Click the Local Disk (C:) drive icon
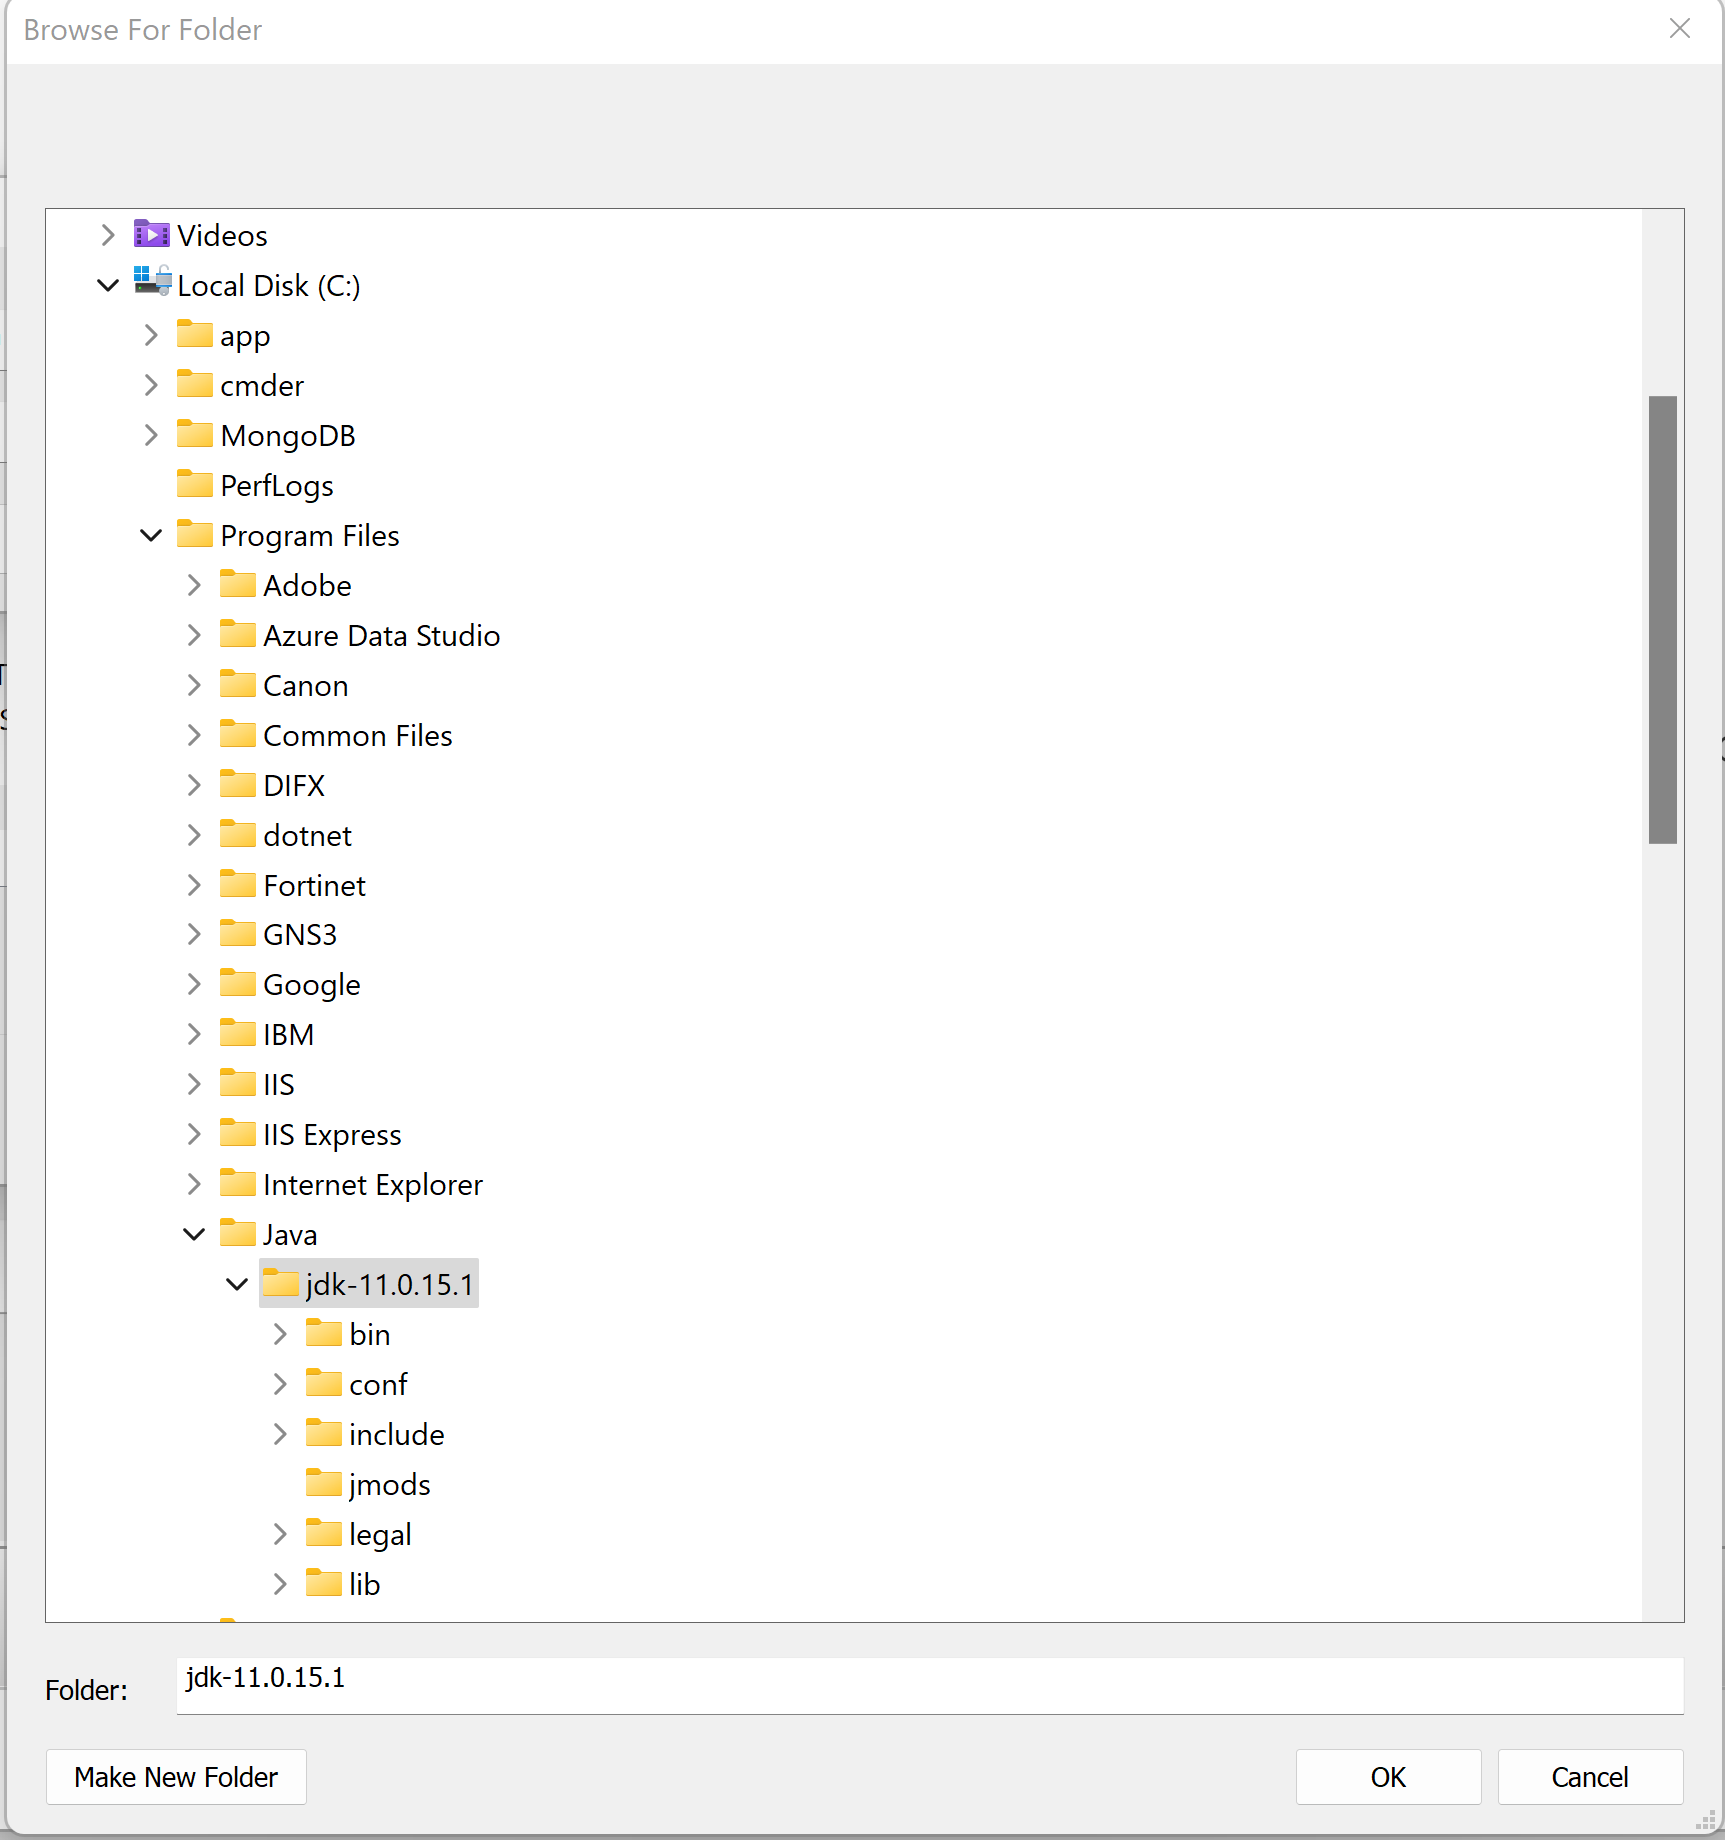Image resolution: width=1725 pixels, height=1840 pixels. tap(152, 283)
